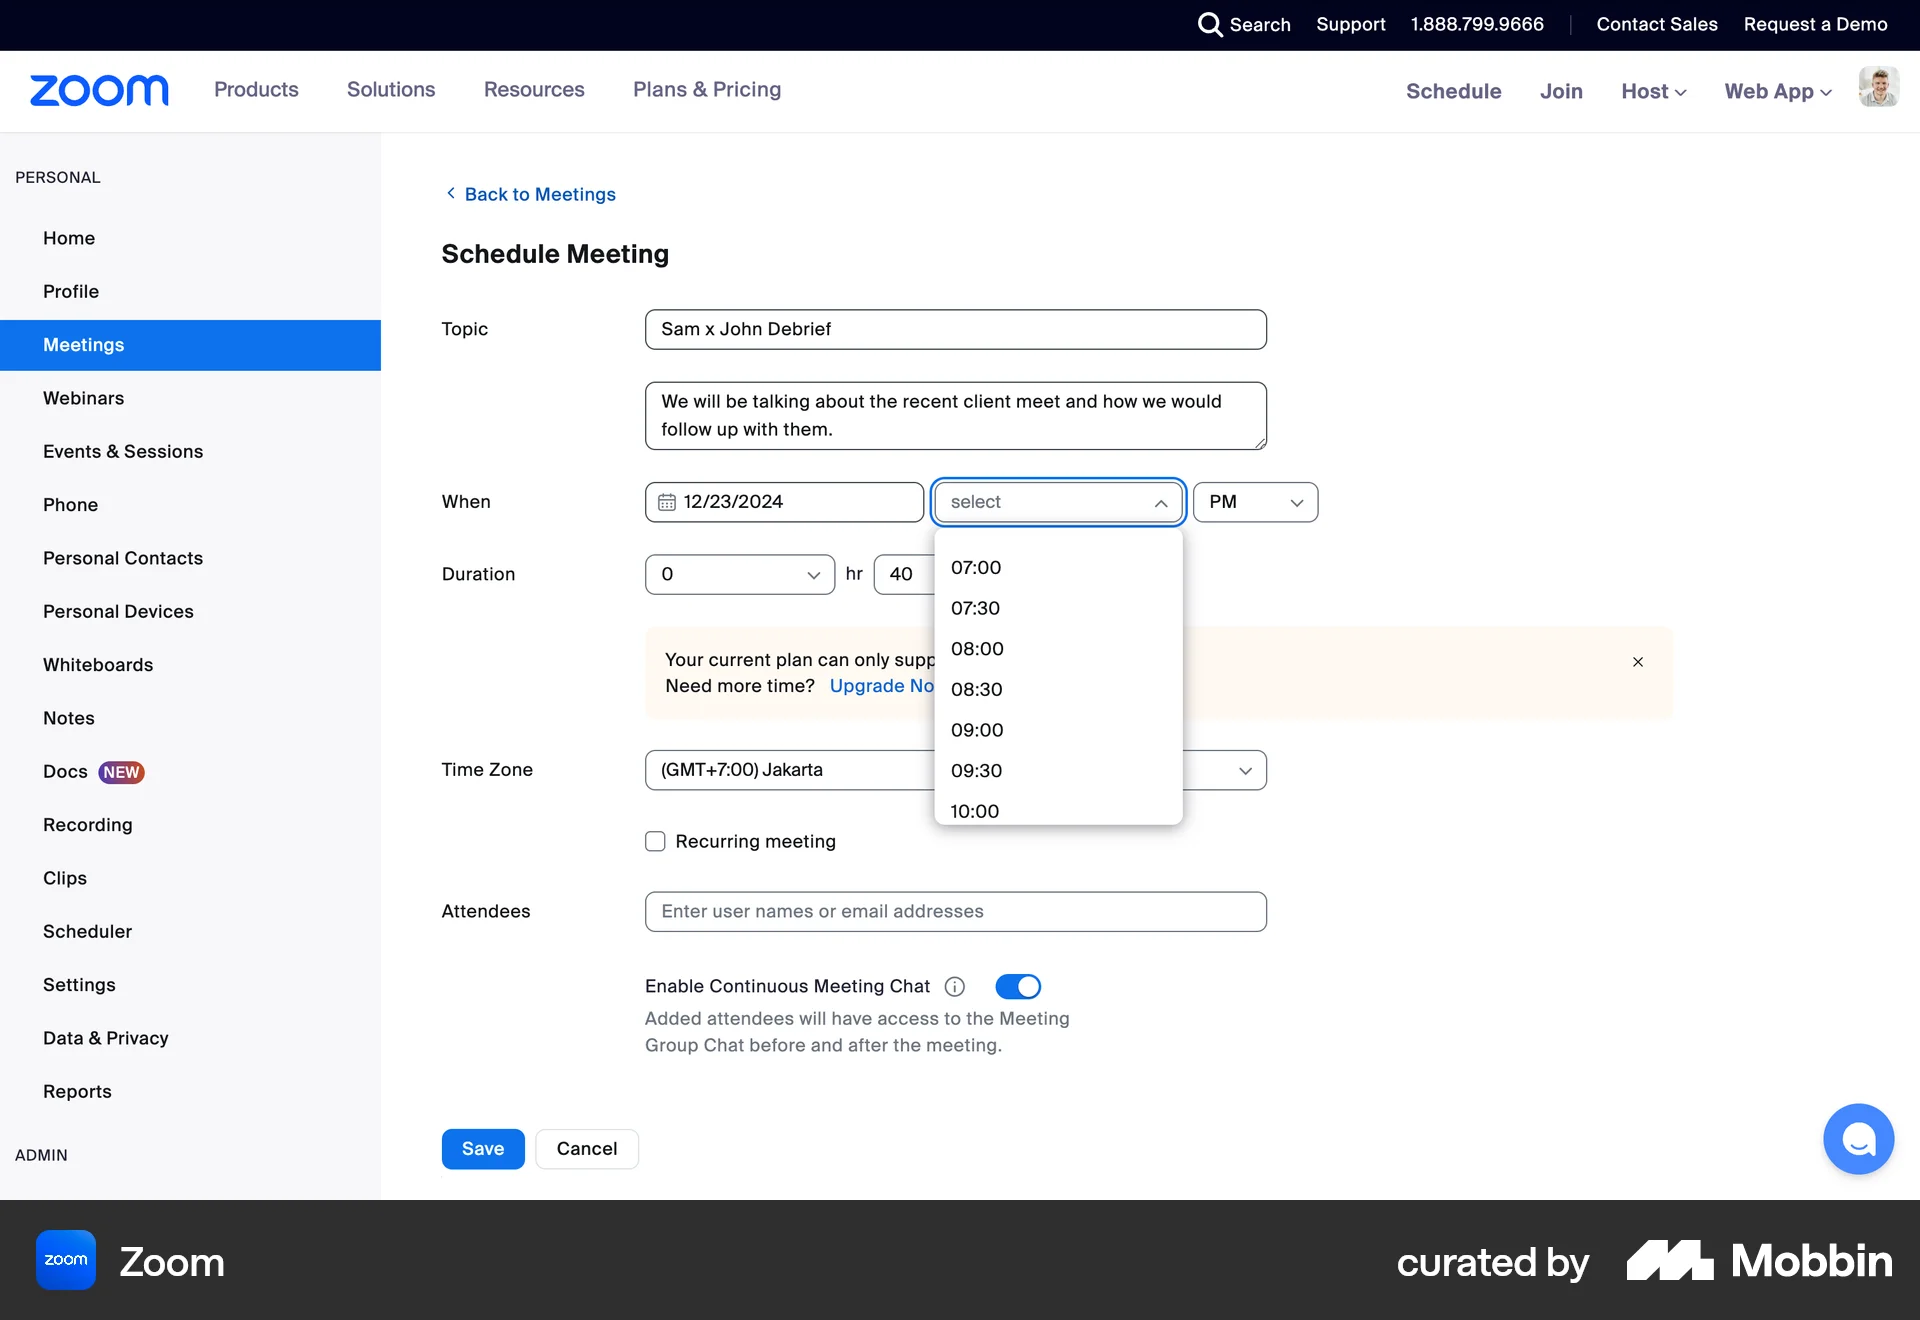Click the Zoom logo in the header
Viewport: 1920px width, 1320px height.
click(98, 90)
